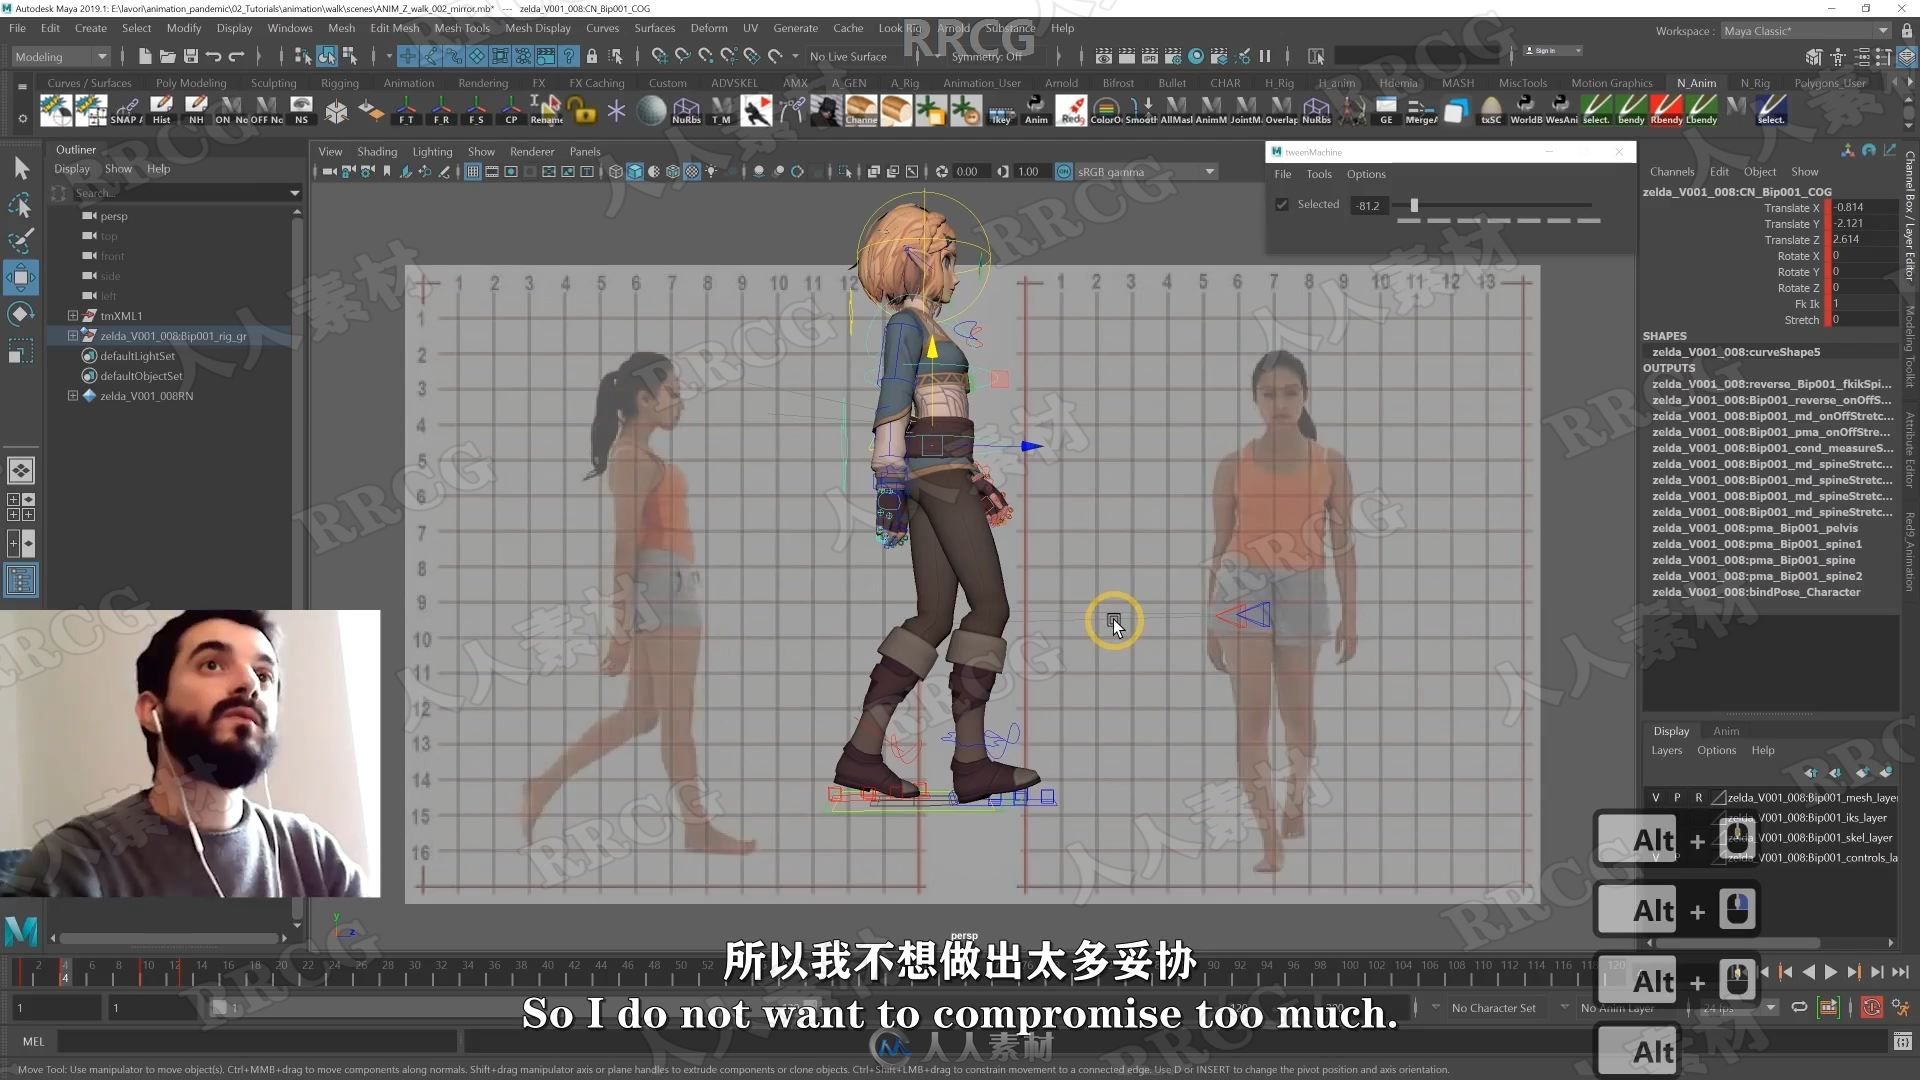Click the New Scene icon
This screenshot has width=1920, height=1080.
pyautogui.click(x=145, y=56)
